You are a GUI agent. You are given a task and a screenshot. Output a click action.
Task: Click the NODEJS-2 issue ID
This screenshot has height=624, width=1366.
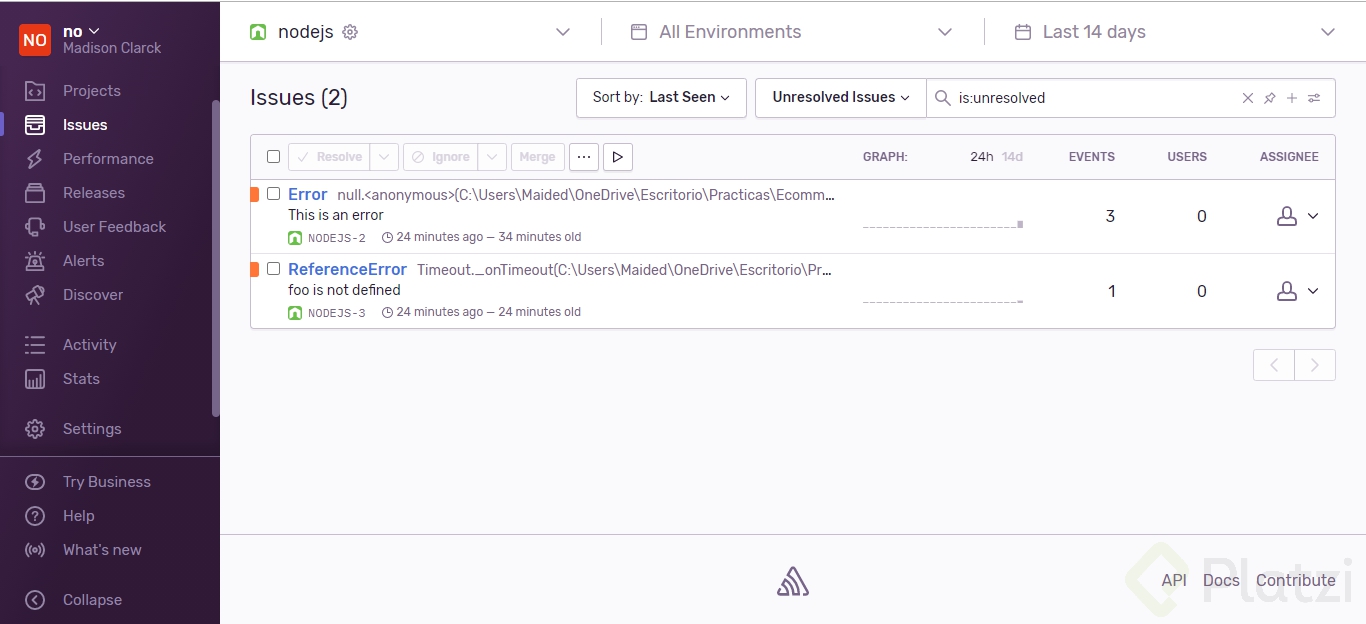tap(337, 238)
